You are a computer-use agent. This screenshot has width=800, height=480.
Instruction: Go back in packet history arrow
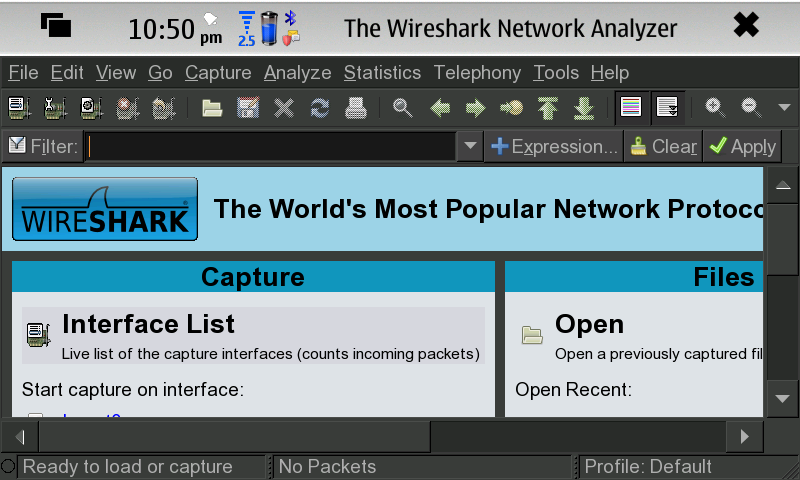(x=440, y=108)
